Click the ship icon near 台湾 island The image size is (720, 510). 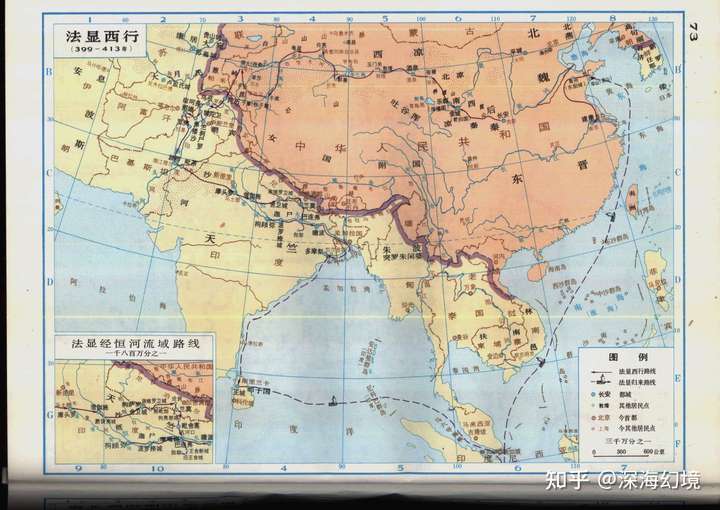(x=610, y=216)
